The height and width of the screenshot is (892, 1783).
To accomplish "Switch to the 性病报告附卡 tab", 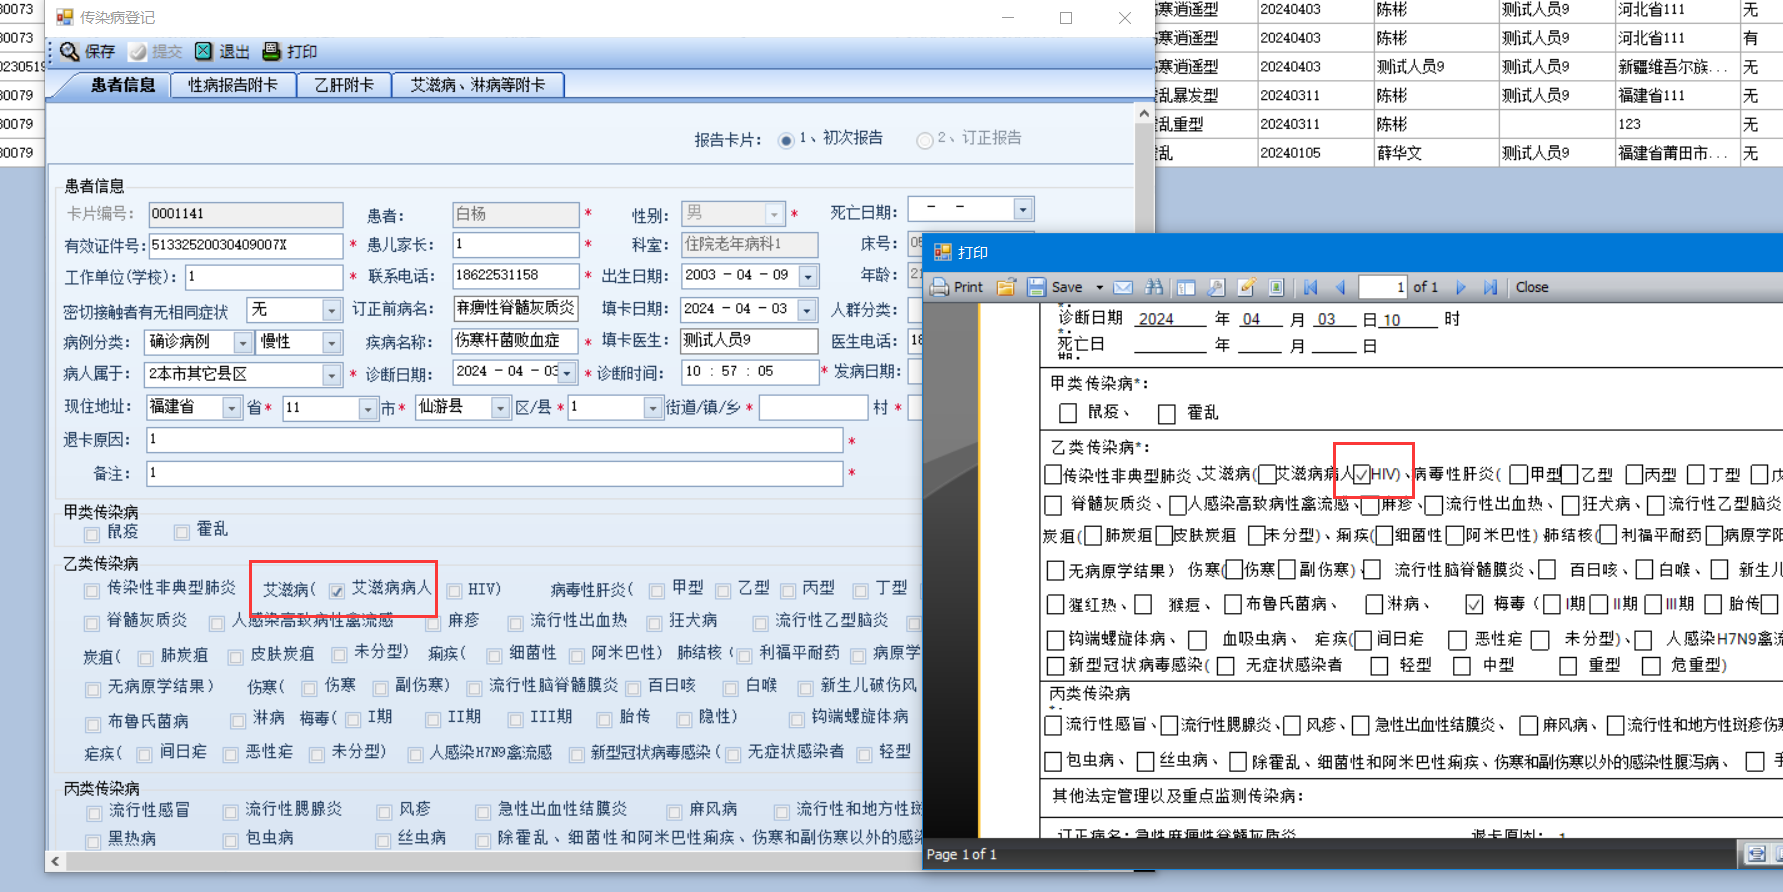I will tap(233, 85).
